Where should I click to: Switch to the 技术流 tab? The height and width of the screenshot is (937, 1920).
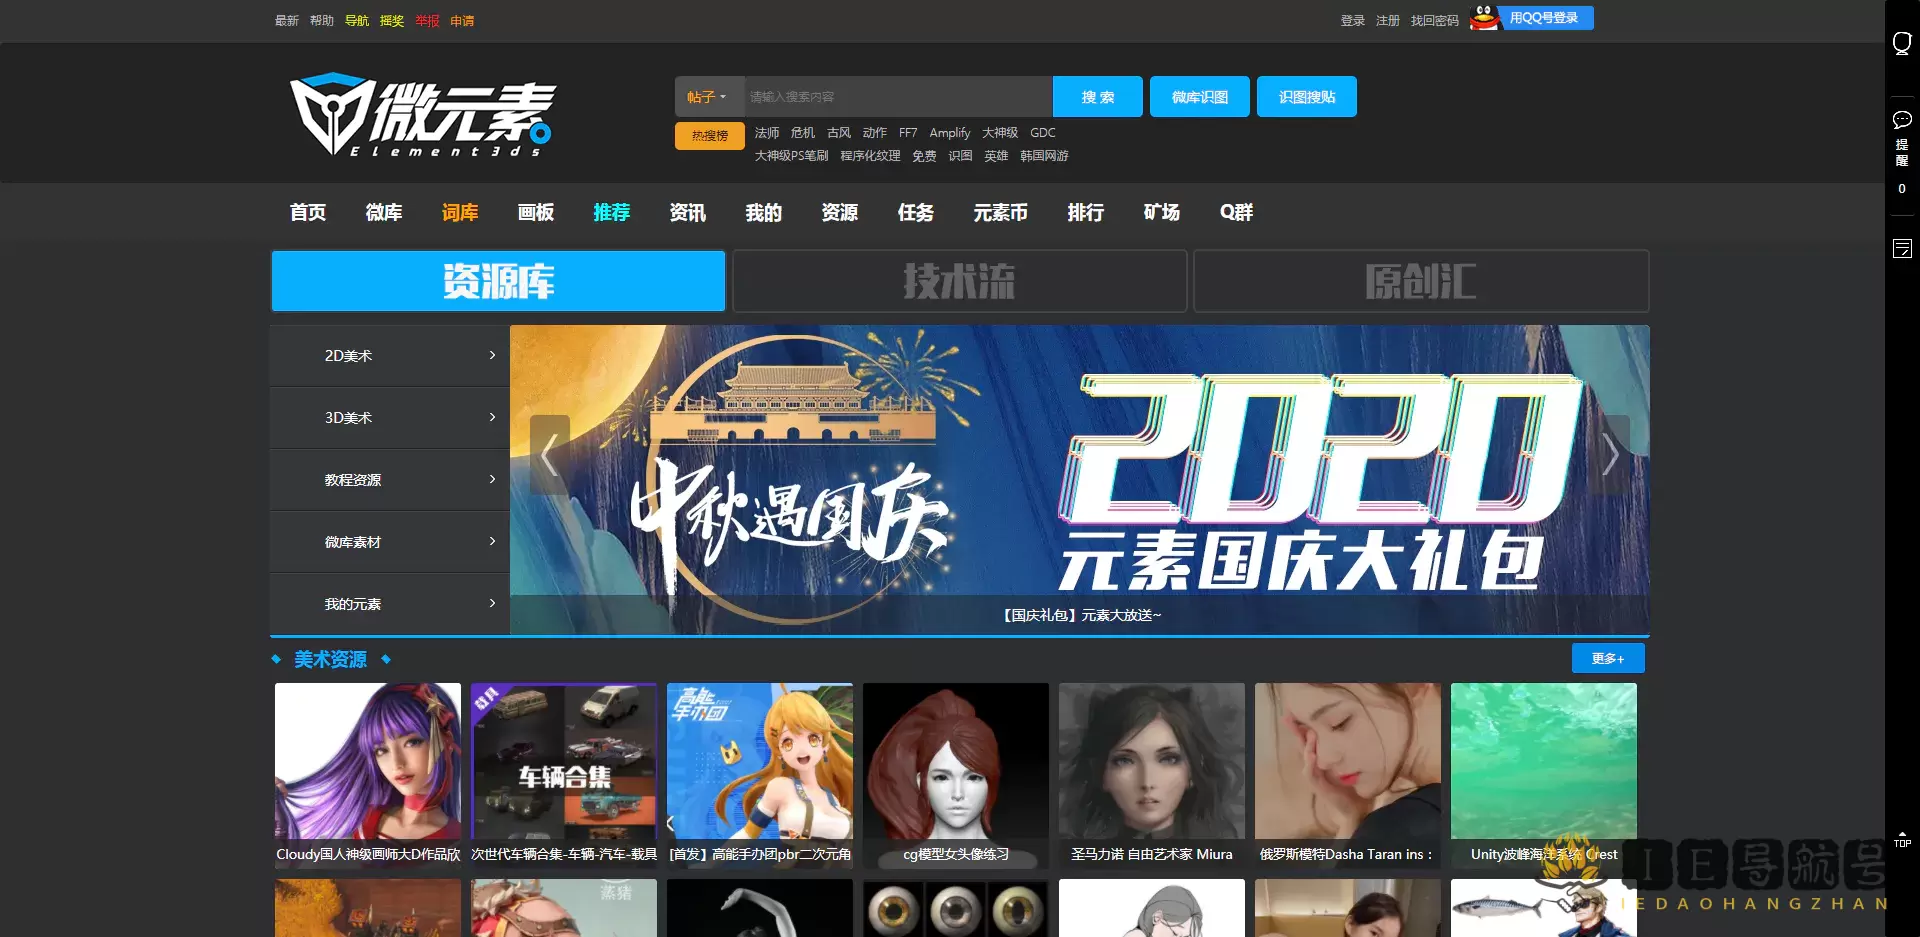coord(959,281)
